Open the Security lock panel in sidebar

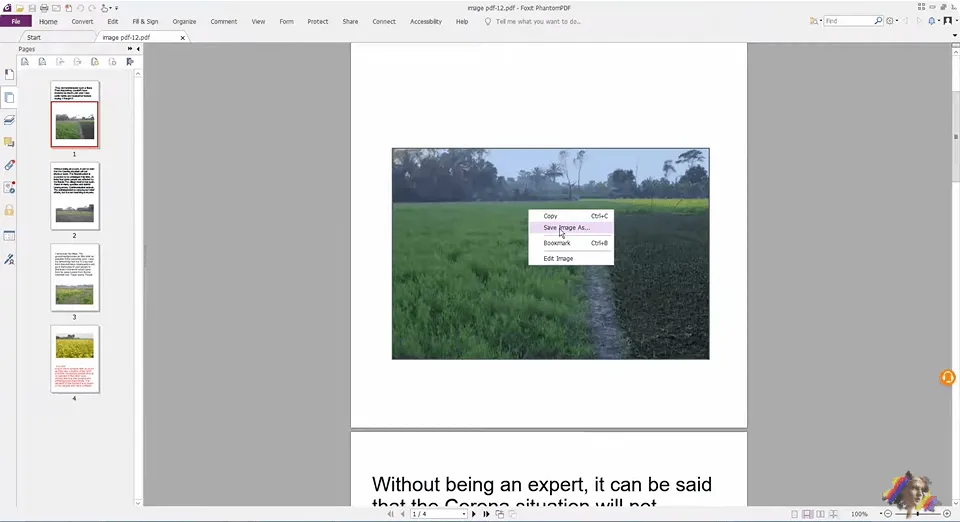(9, 211)
